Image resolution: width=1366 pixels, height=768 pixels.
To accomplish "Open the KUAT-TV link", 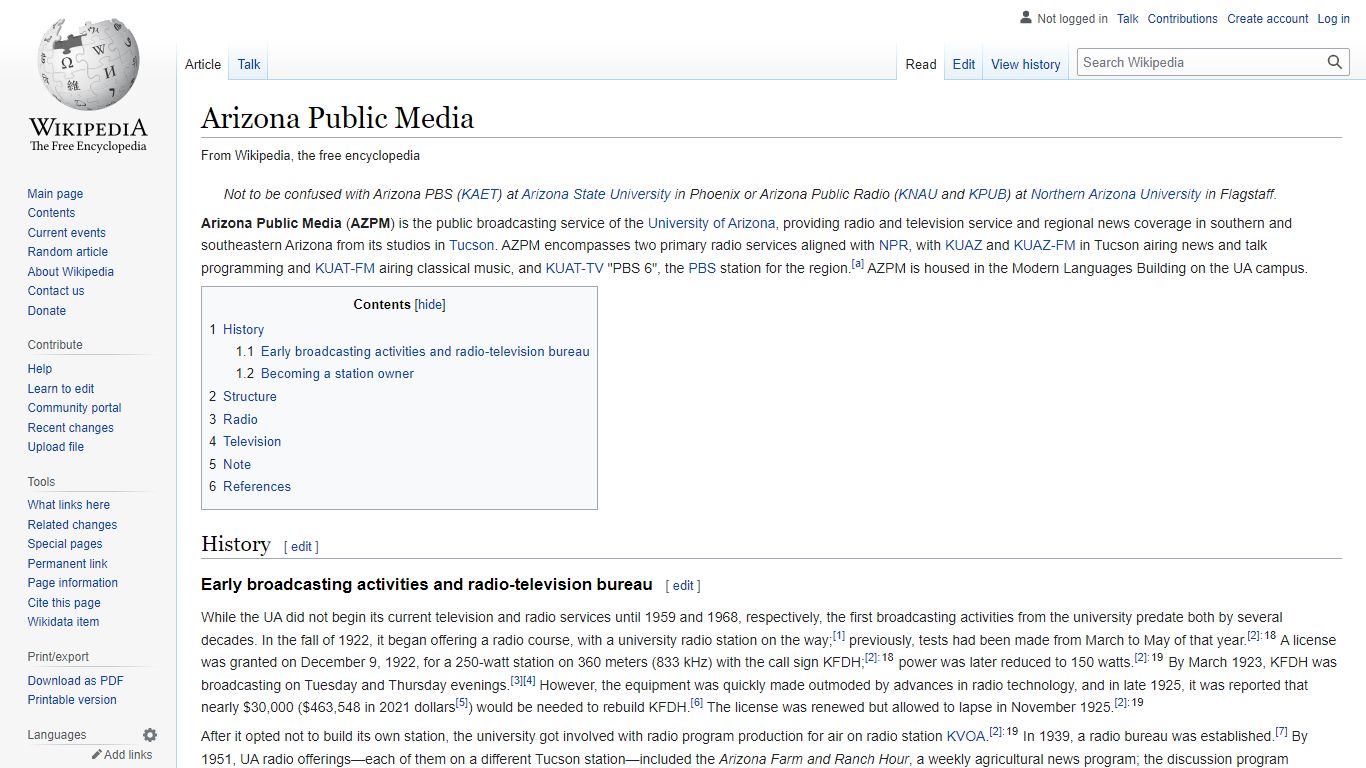I will pyautogui.click(x=574, y=268).
